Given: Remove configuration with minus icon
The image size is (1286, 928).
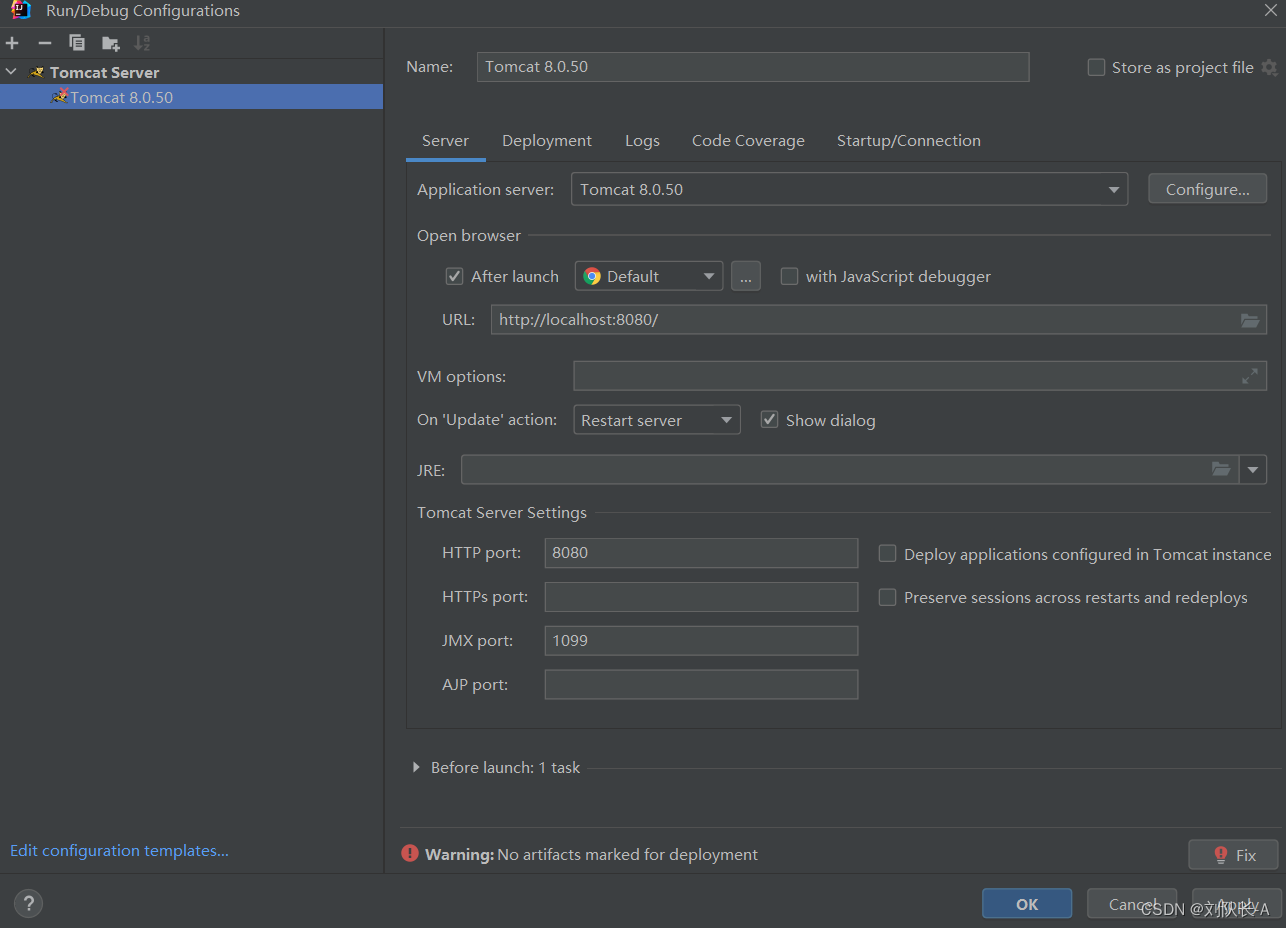Looking at the screenshot, I should click(x=44, y=43).
